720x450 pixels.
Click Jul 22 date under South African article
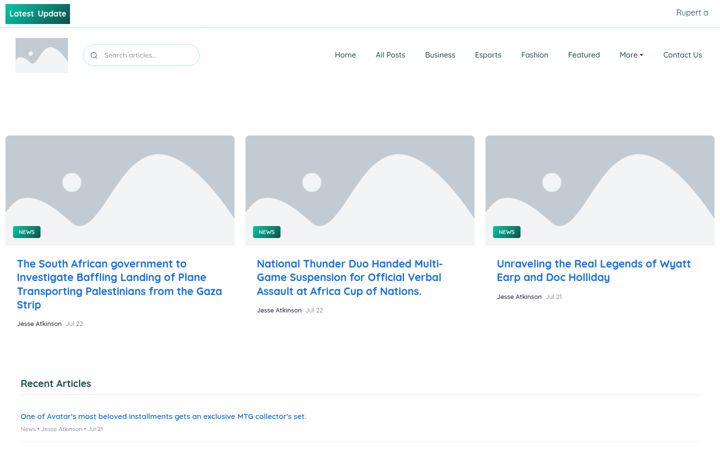74,324
